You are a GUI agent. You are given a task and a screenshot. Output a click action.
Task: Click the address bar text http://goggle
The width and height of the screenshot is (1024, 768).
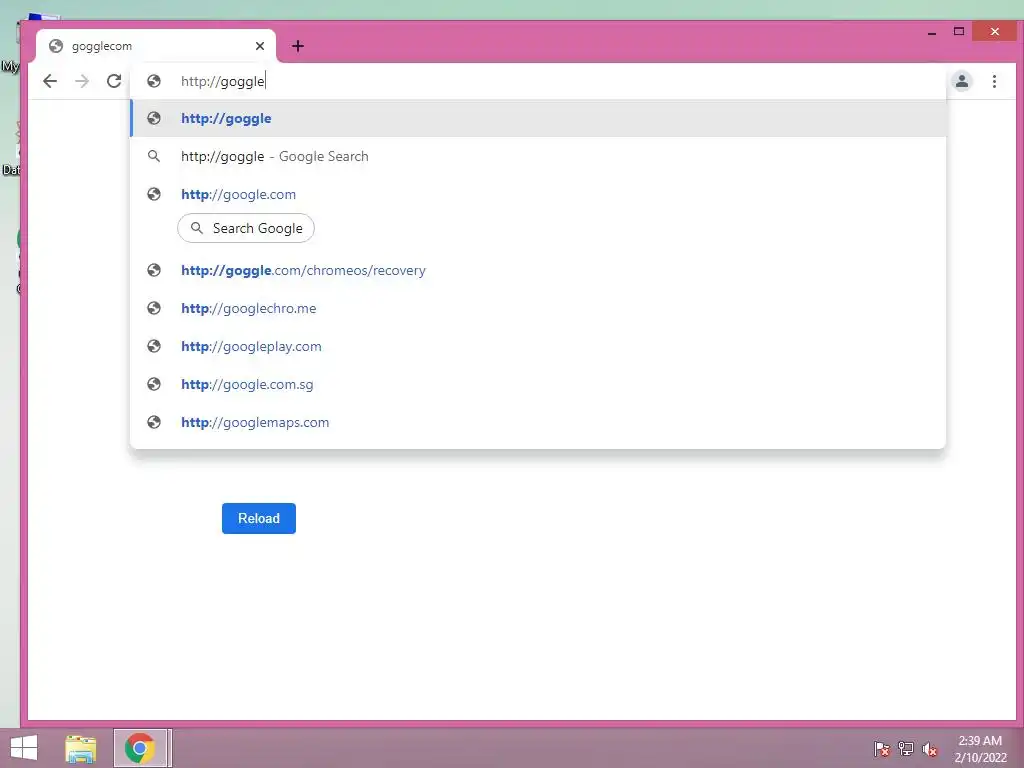click(223, 81)
